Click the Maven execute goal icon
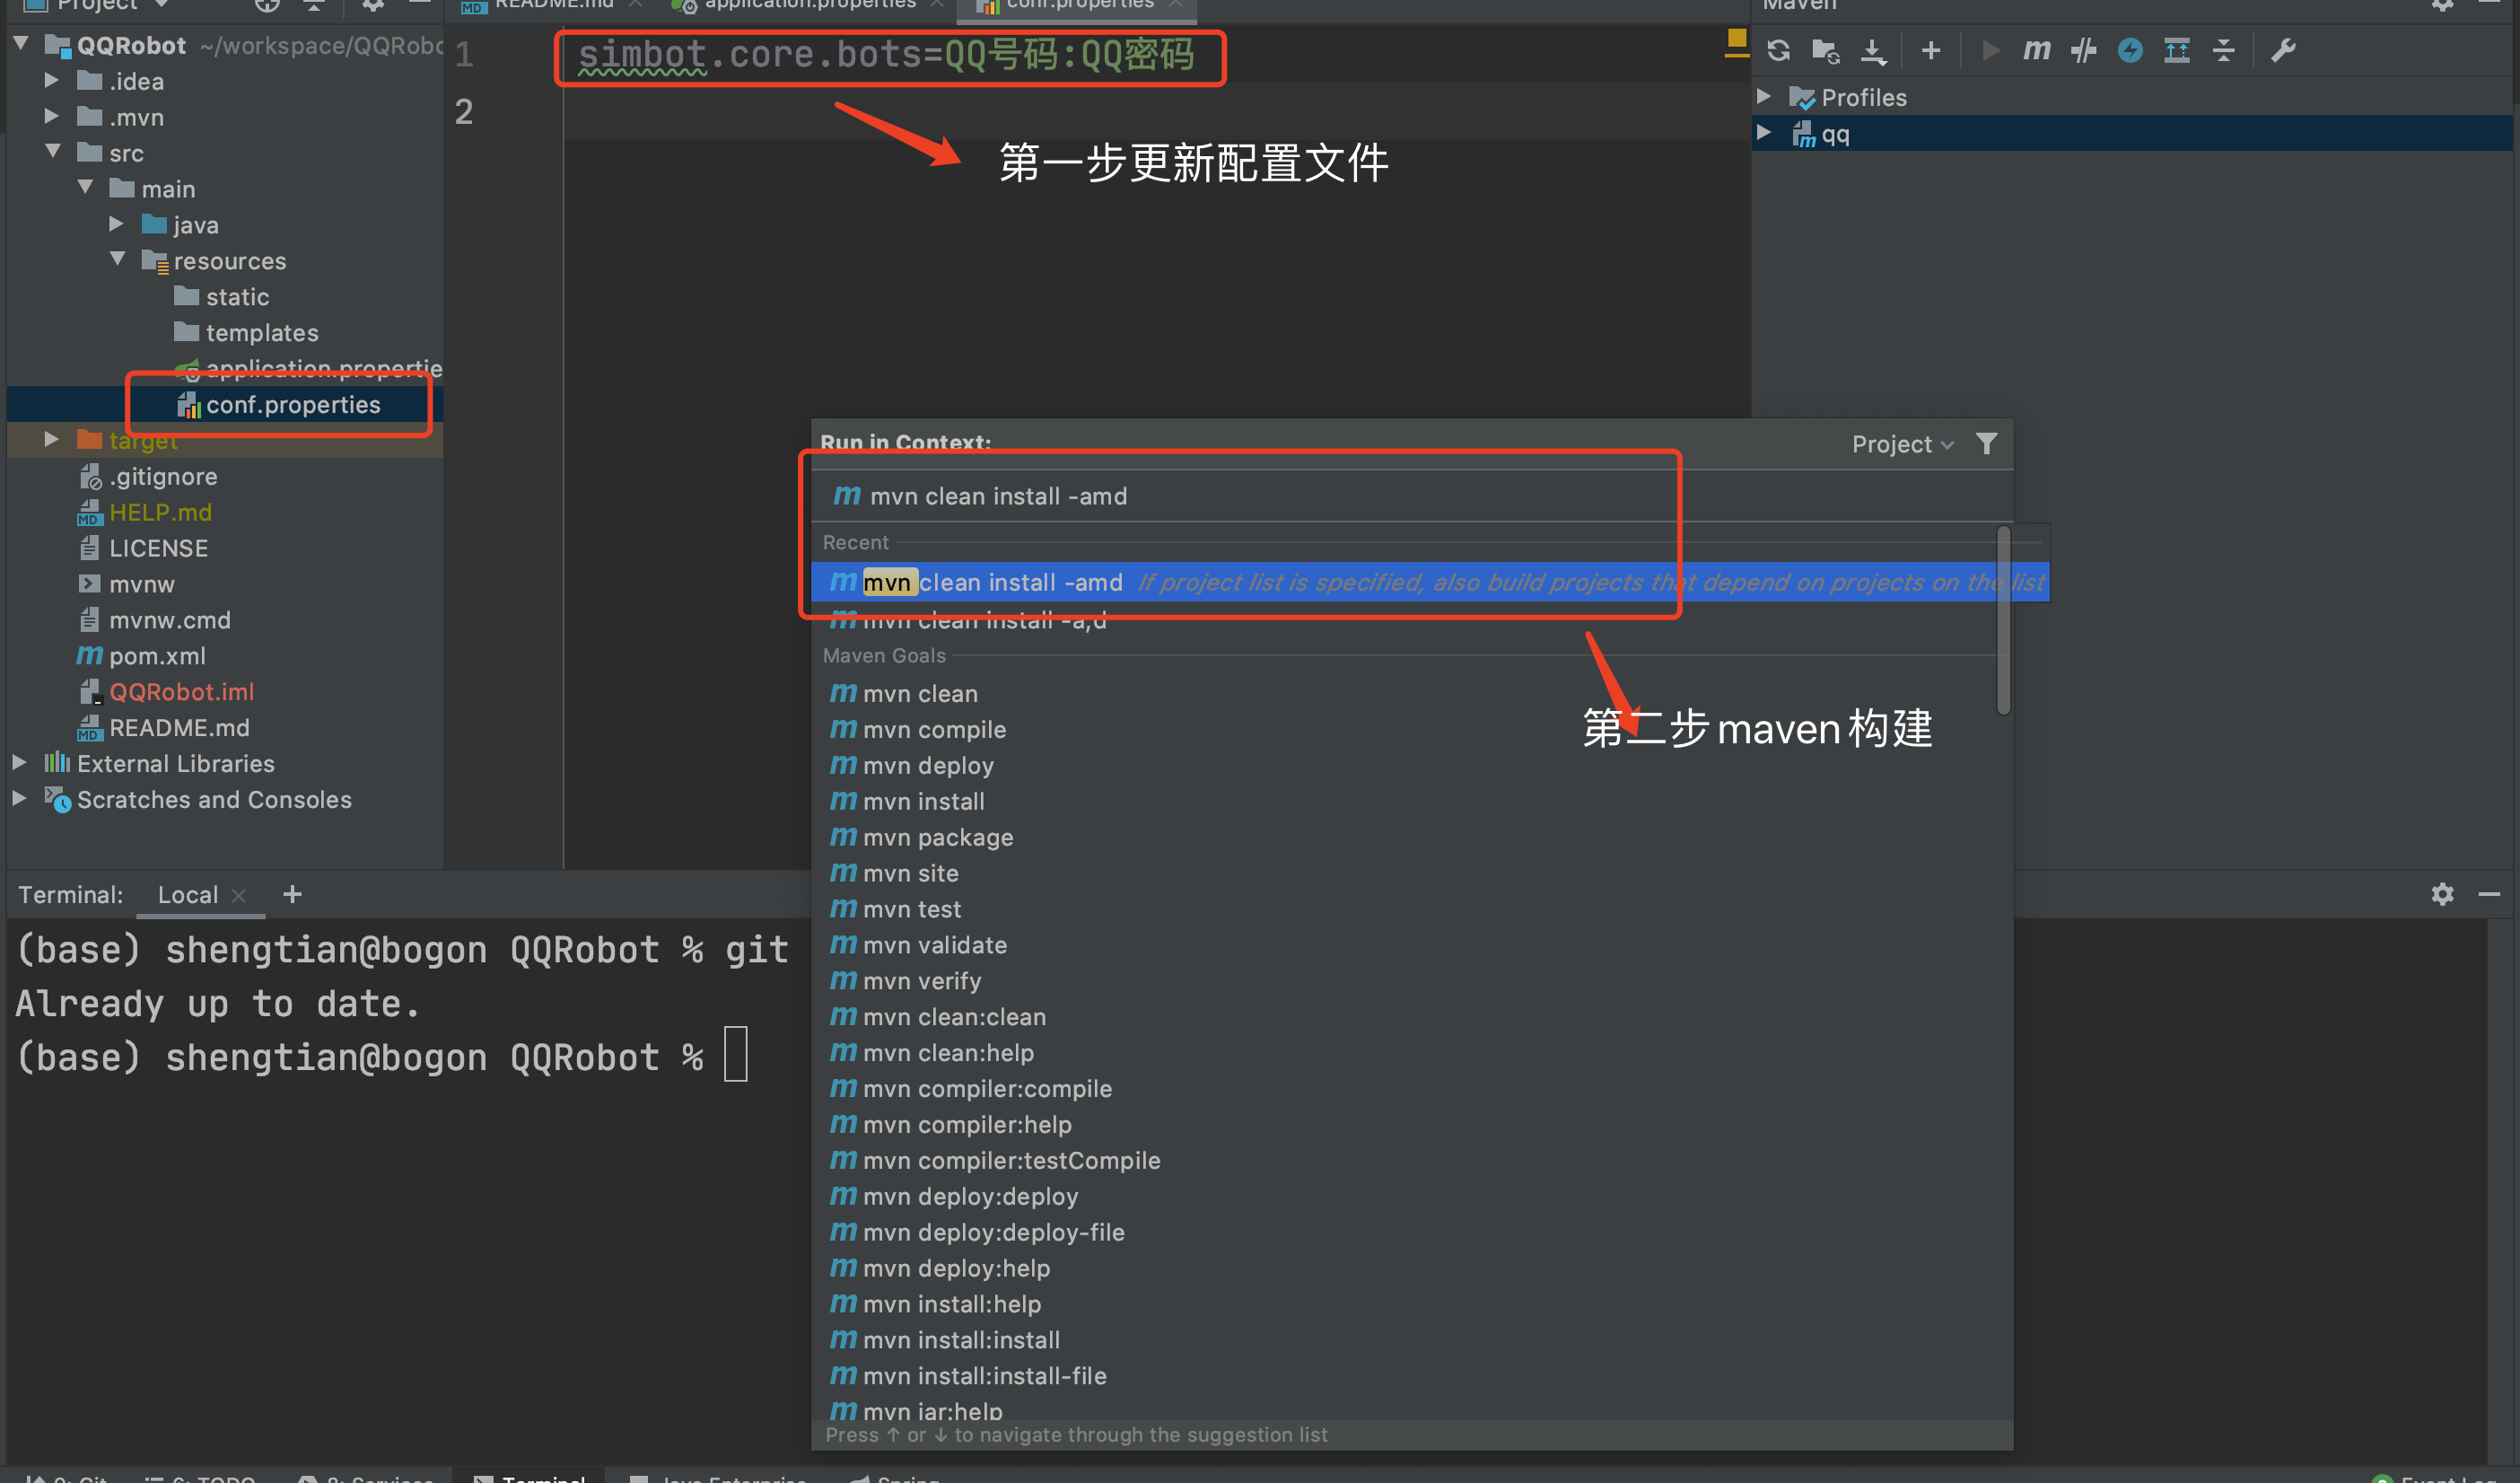The height and width of the screenshot is (1483, 2520). click(2034, 51)
